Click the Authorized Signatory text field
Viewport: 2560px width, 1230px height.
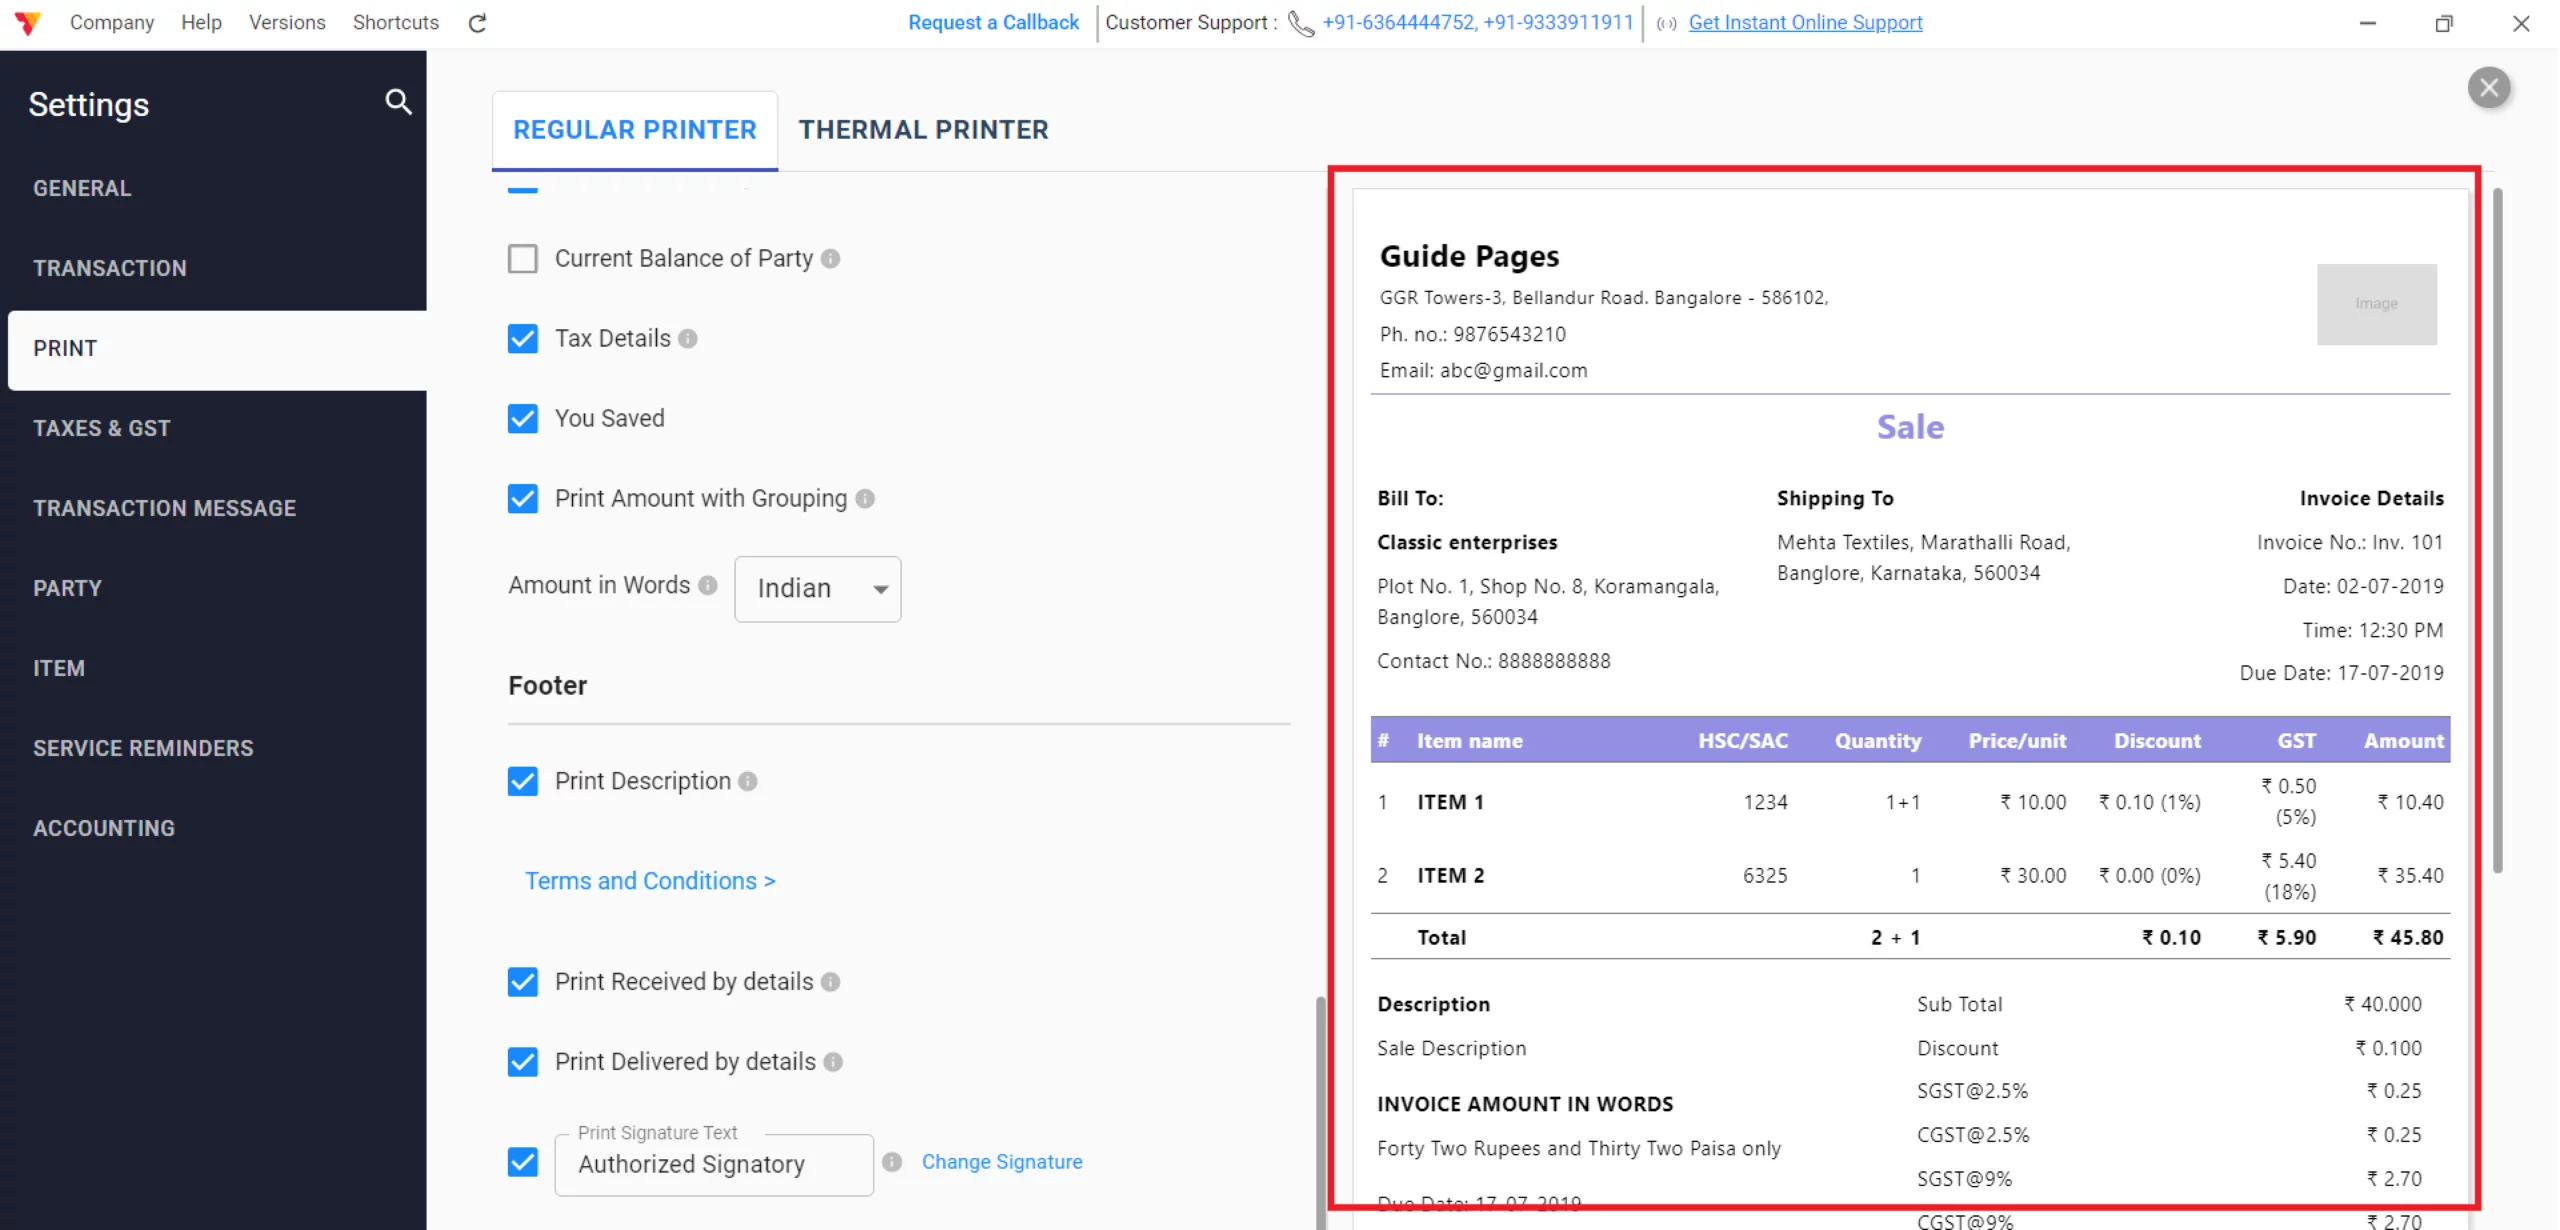(713, 1165)
